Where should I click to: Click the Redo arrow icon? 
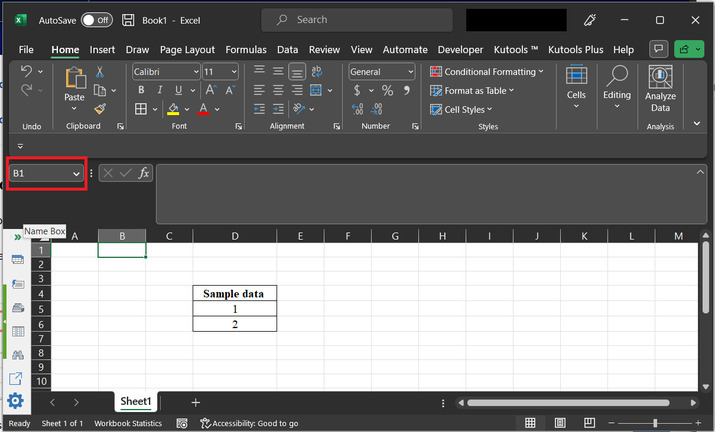click(x=26, y=90)
